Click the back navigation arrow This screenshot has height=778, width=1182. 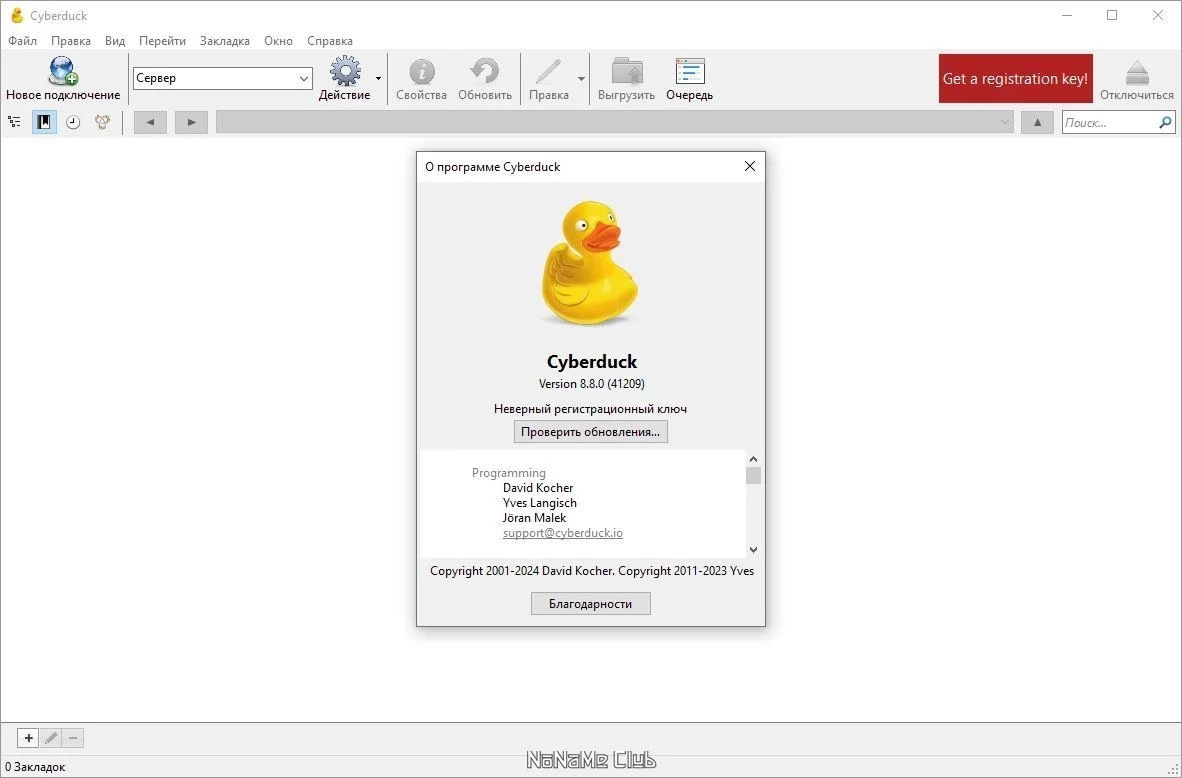(x=151, y=122)
